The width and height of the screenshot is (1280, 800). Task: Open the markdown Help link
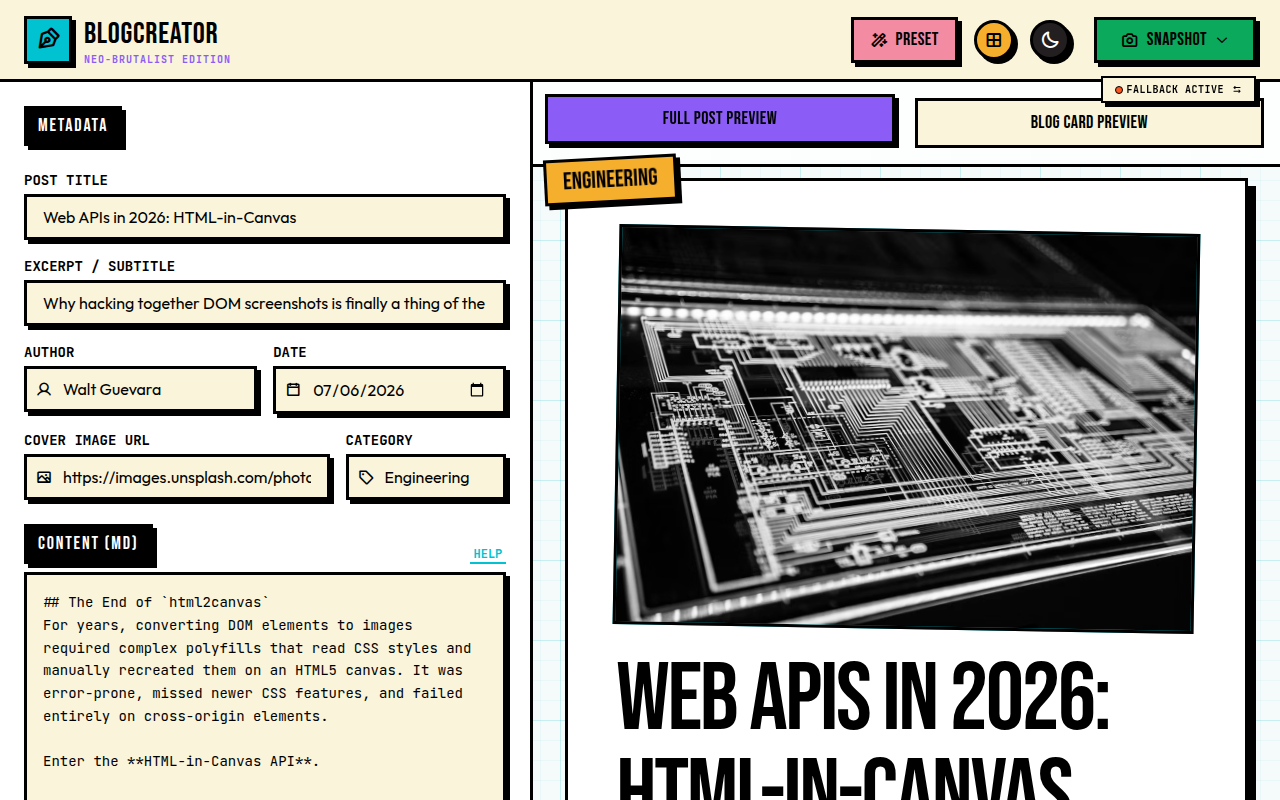(x=488, y=554)
